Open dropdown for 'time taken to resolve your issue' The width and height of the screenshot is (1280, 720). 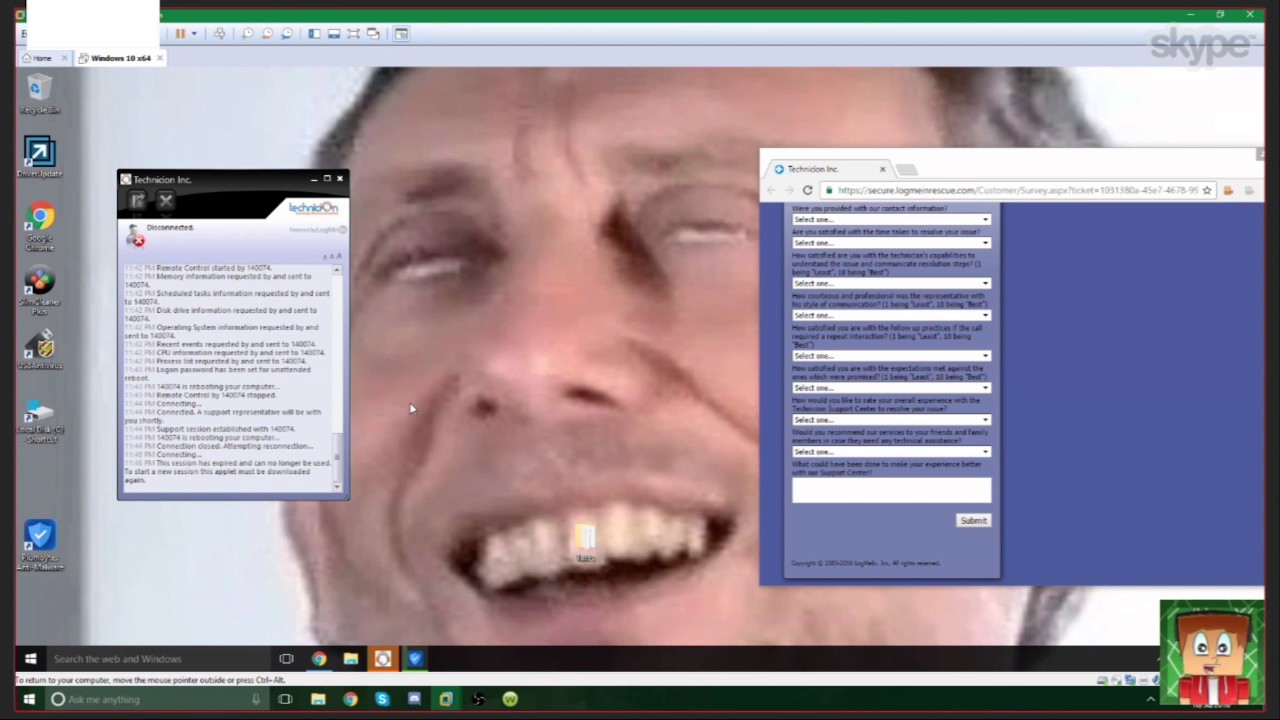pyautogui.click(x=891, y=243)
